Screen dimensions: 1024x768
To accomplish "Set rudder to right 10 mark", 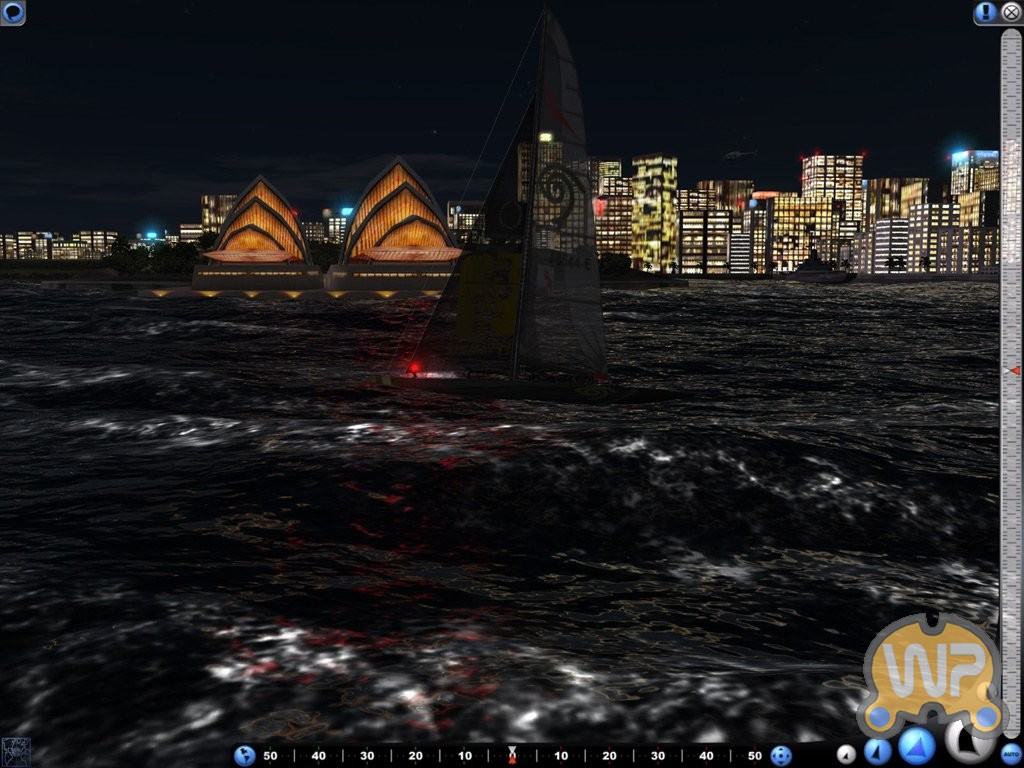I will (x=561, y=756).
